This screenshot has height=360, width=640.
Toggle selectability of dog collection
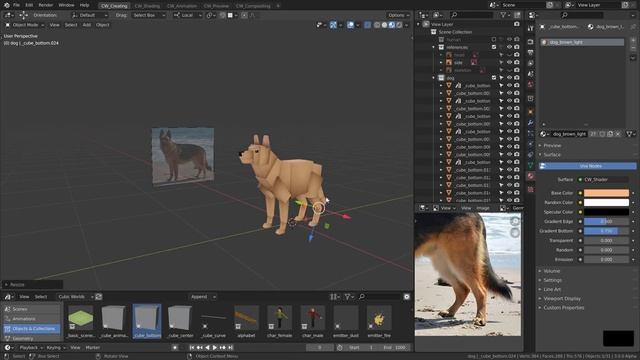click(x=501, y=78)
